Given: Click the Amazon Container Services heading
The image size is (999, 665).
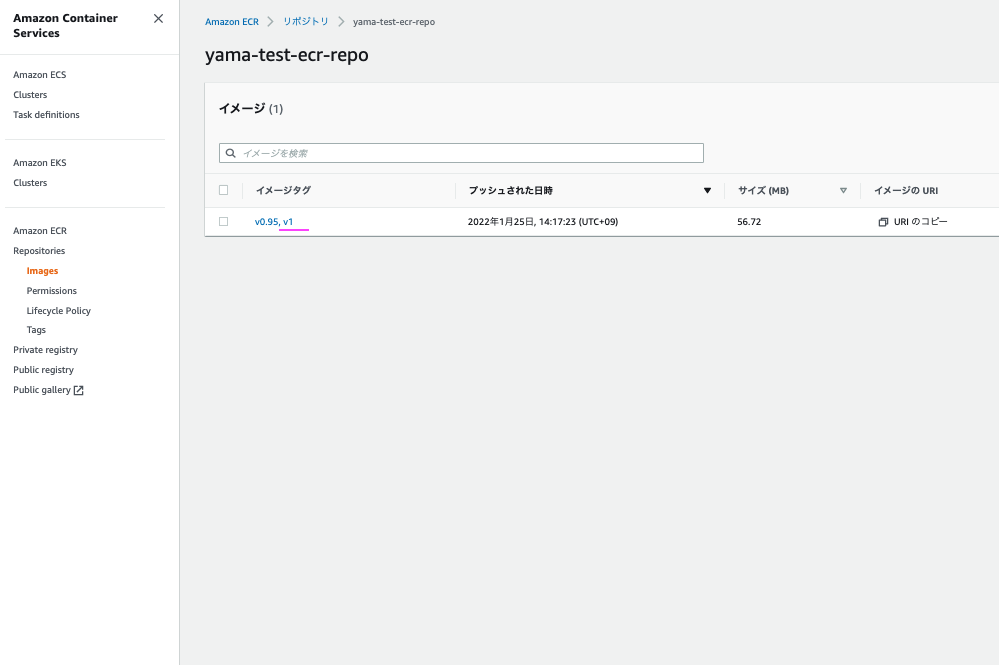Looking at the screenshot, I should pyautogui.click(x=65, y=25).
